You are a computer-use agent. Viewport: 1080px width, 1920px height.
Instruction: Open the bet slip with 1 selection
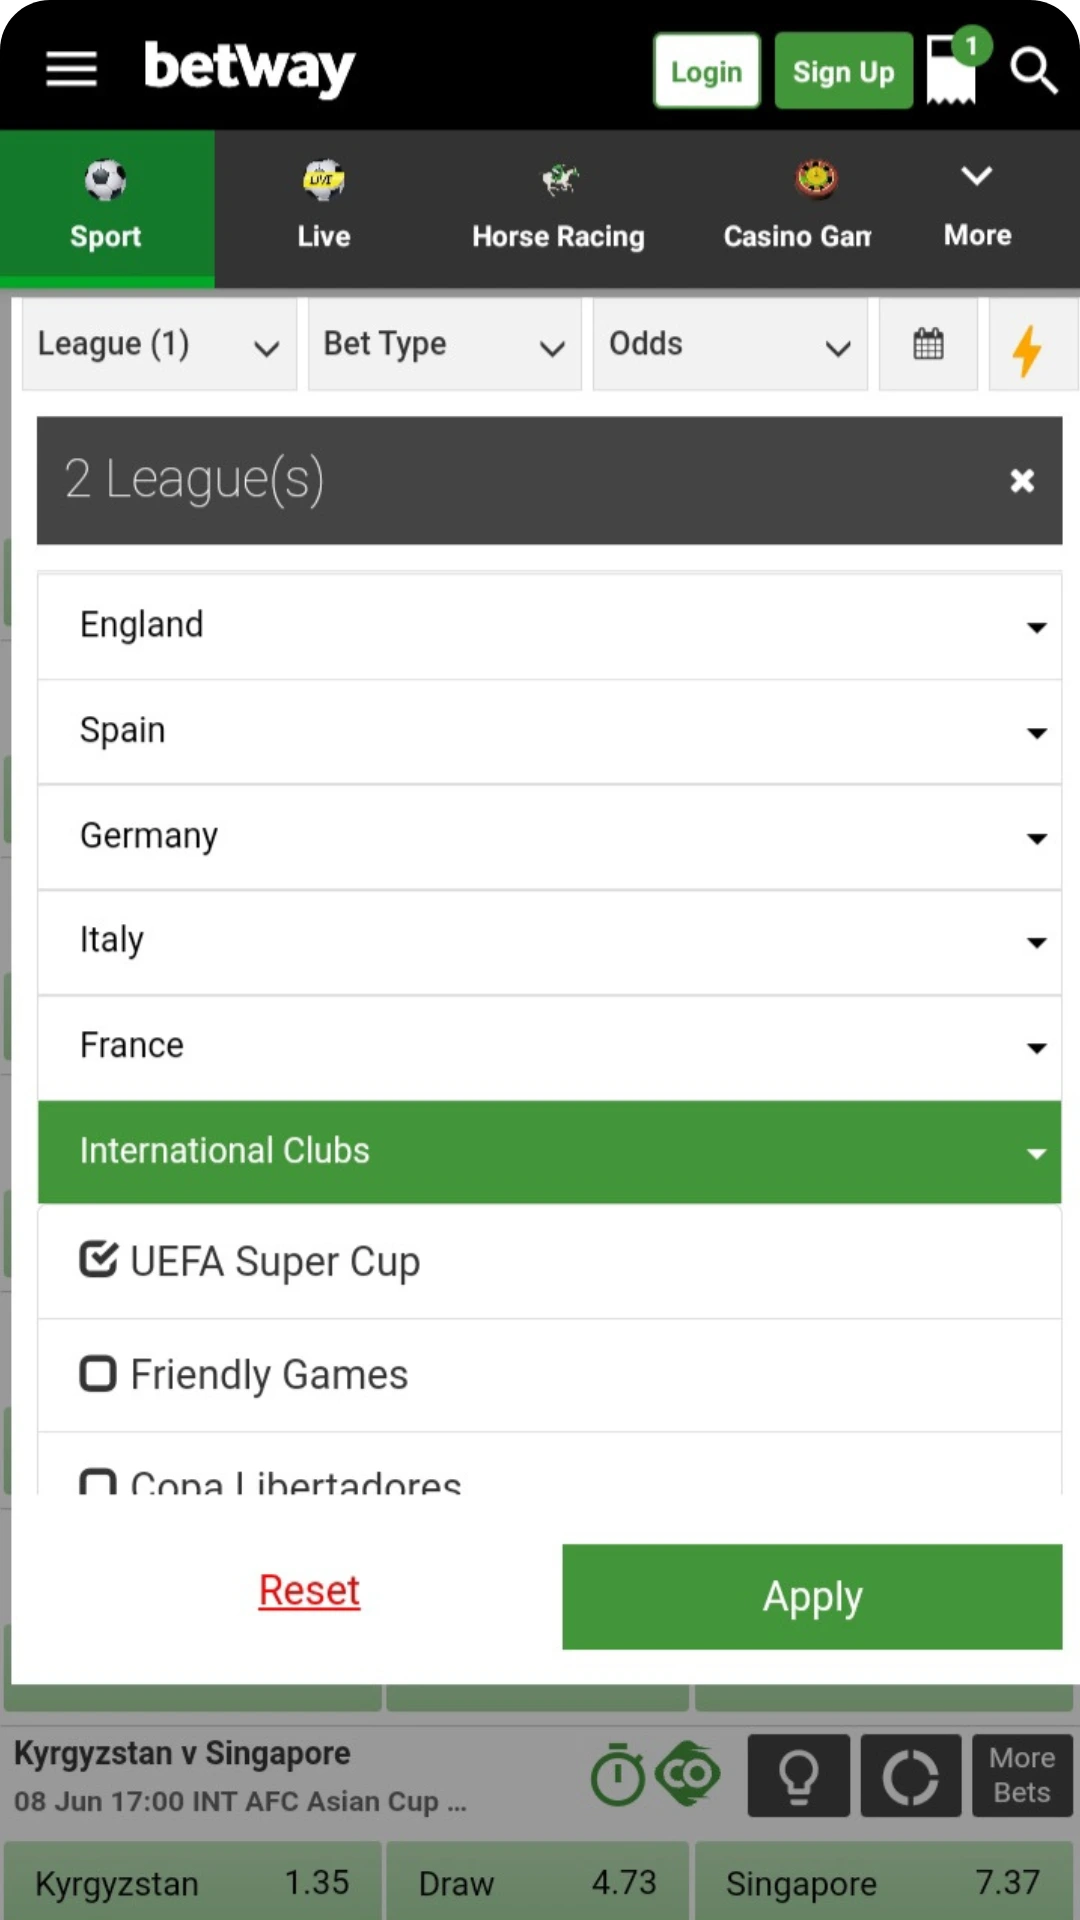[948, 70]
